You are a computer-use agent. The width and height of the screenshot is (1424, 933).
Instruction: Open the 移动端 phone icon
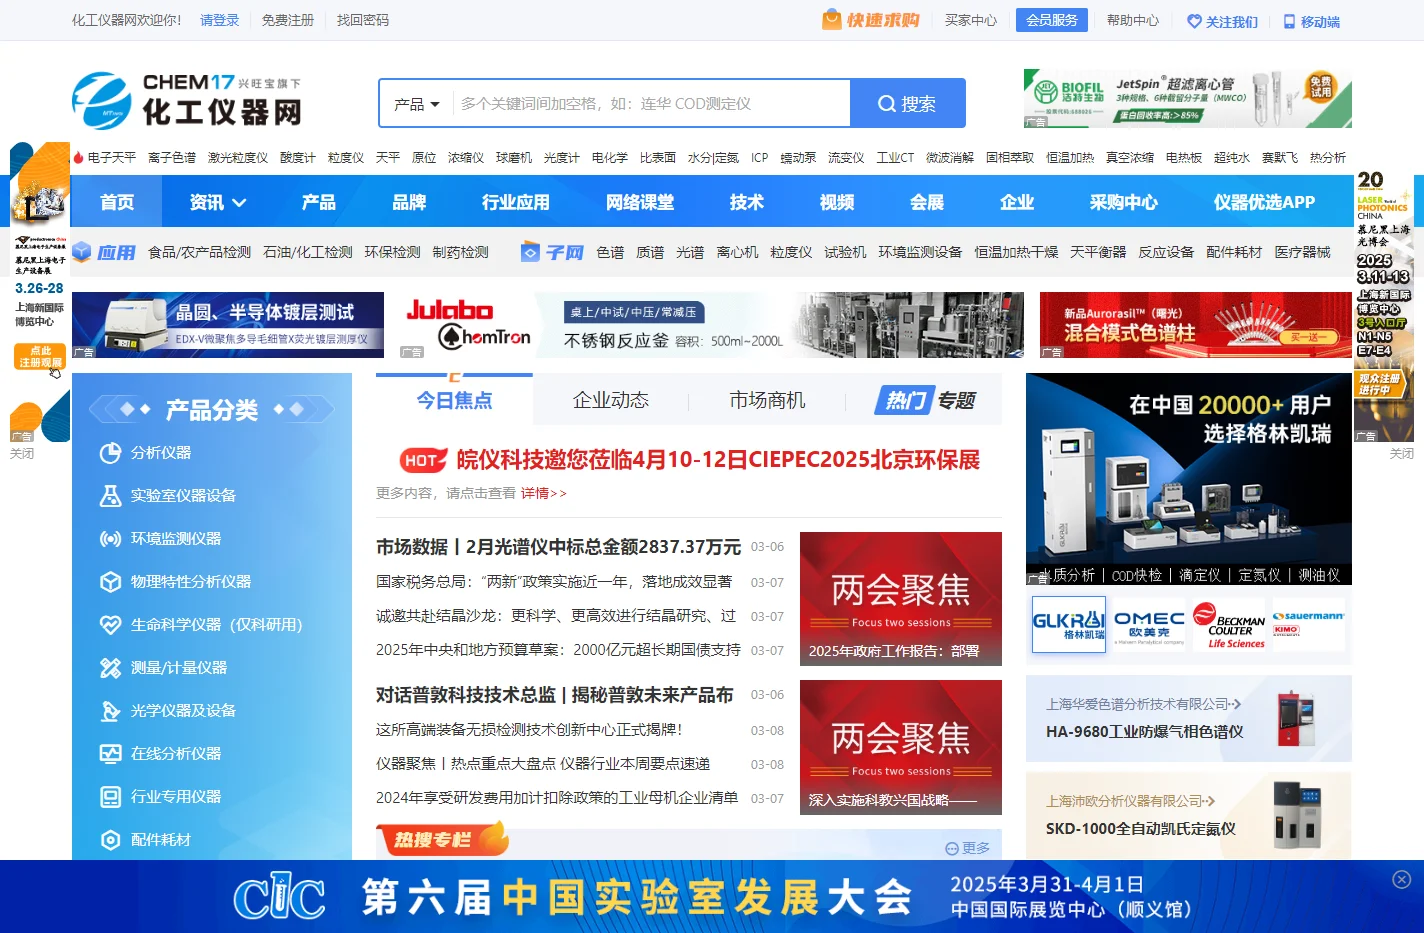tap(1290, 21)
